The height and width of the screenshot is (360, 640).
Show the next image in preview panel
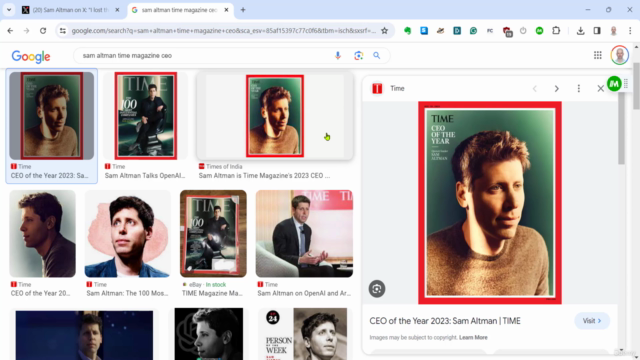coord(556,89)
